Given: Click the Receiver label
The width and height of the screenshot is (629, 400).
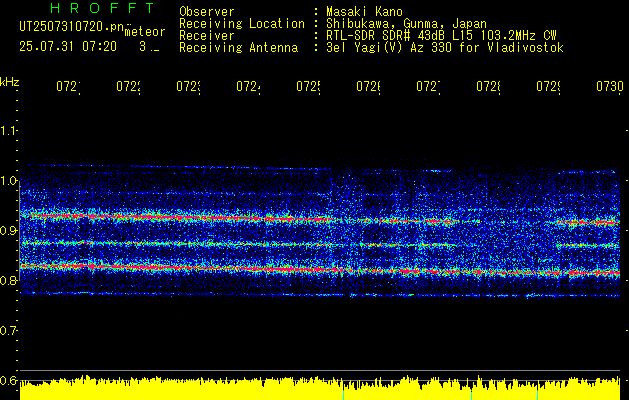Looking at the screenshot, I should point(207,36).
